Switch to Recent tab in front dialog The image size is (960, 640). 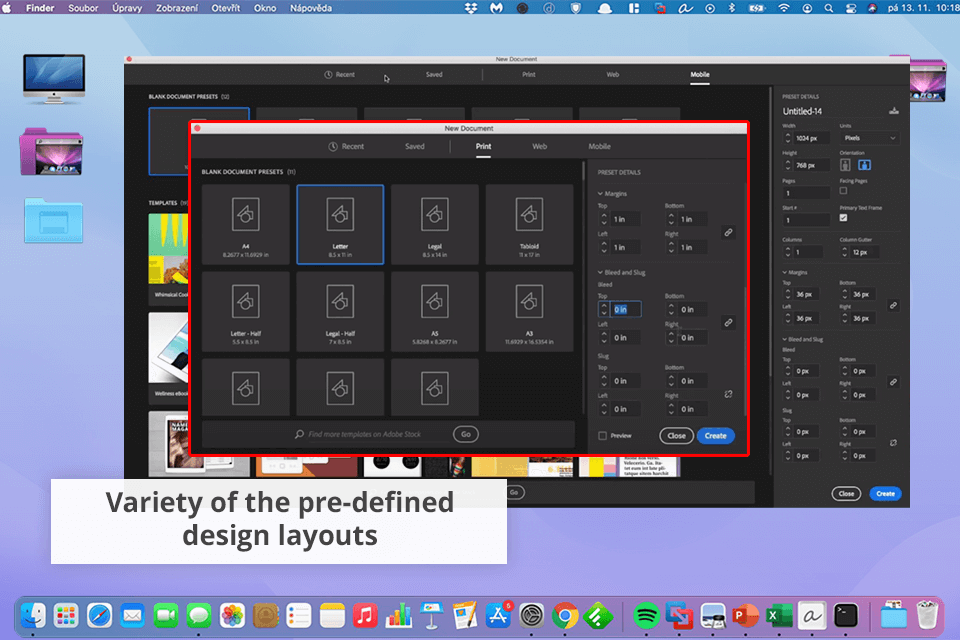tap(346, 147)
